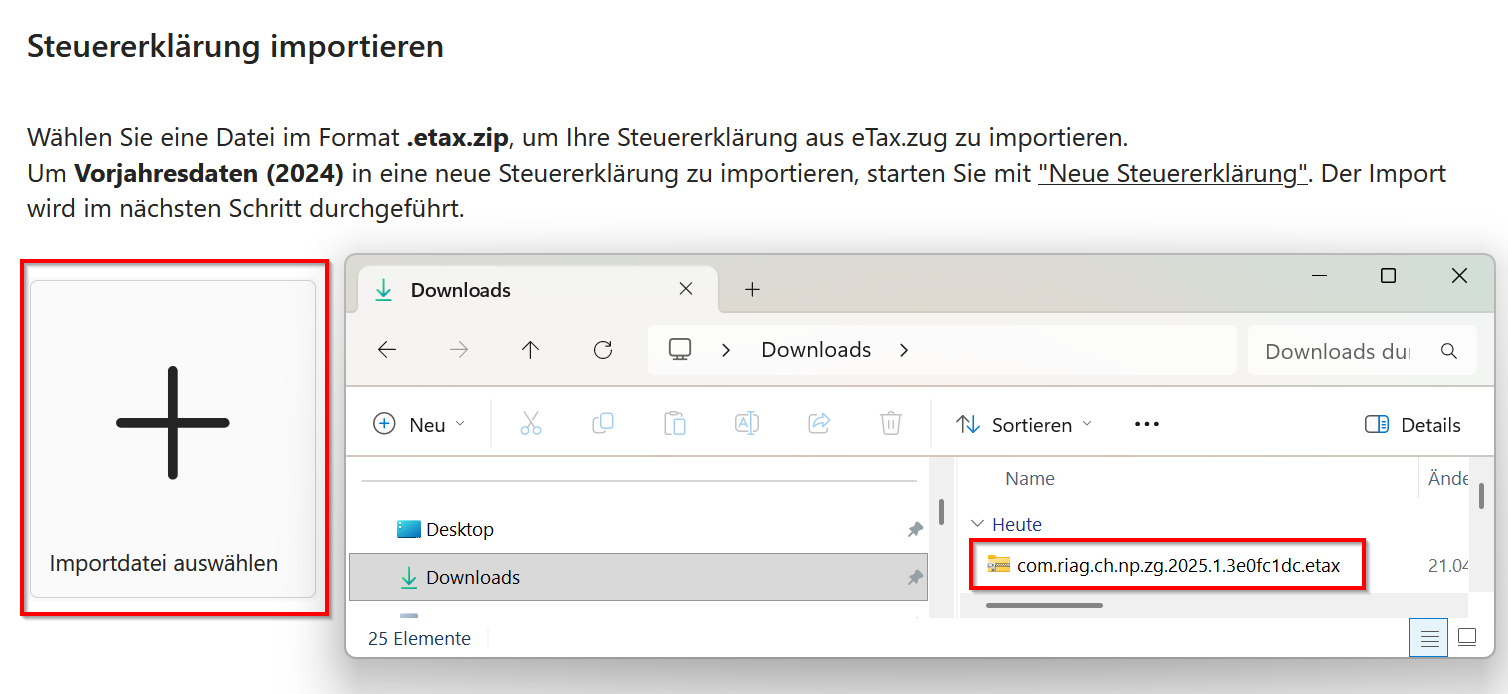Image resolution: width=1508 pixels, height=694 pixels.
Task: Expand chevron after the PC icon
Action: click(727, 350)
